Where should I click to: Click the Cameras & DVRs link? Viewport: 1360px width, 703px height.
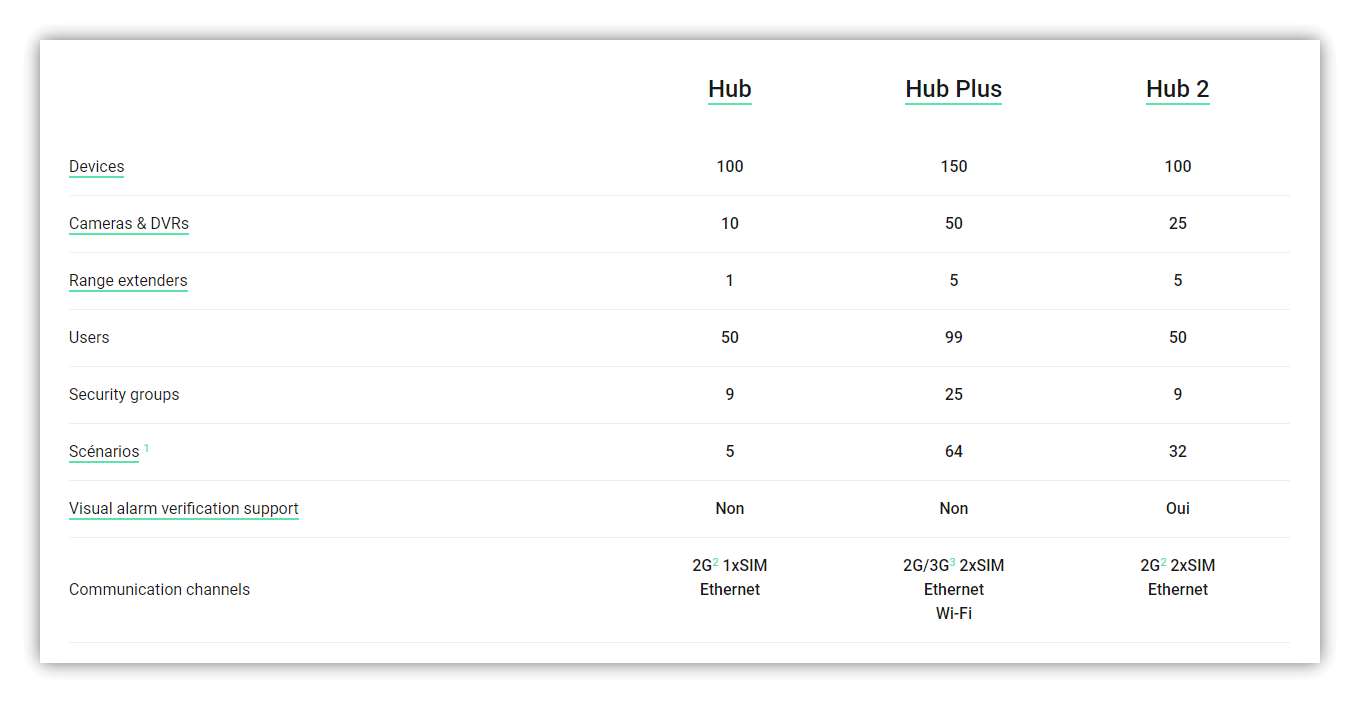pyautogui.click(x=129, y=224)
